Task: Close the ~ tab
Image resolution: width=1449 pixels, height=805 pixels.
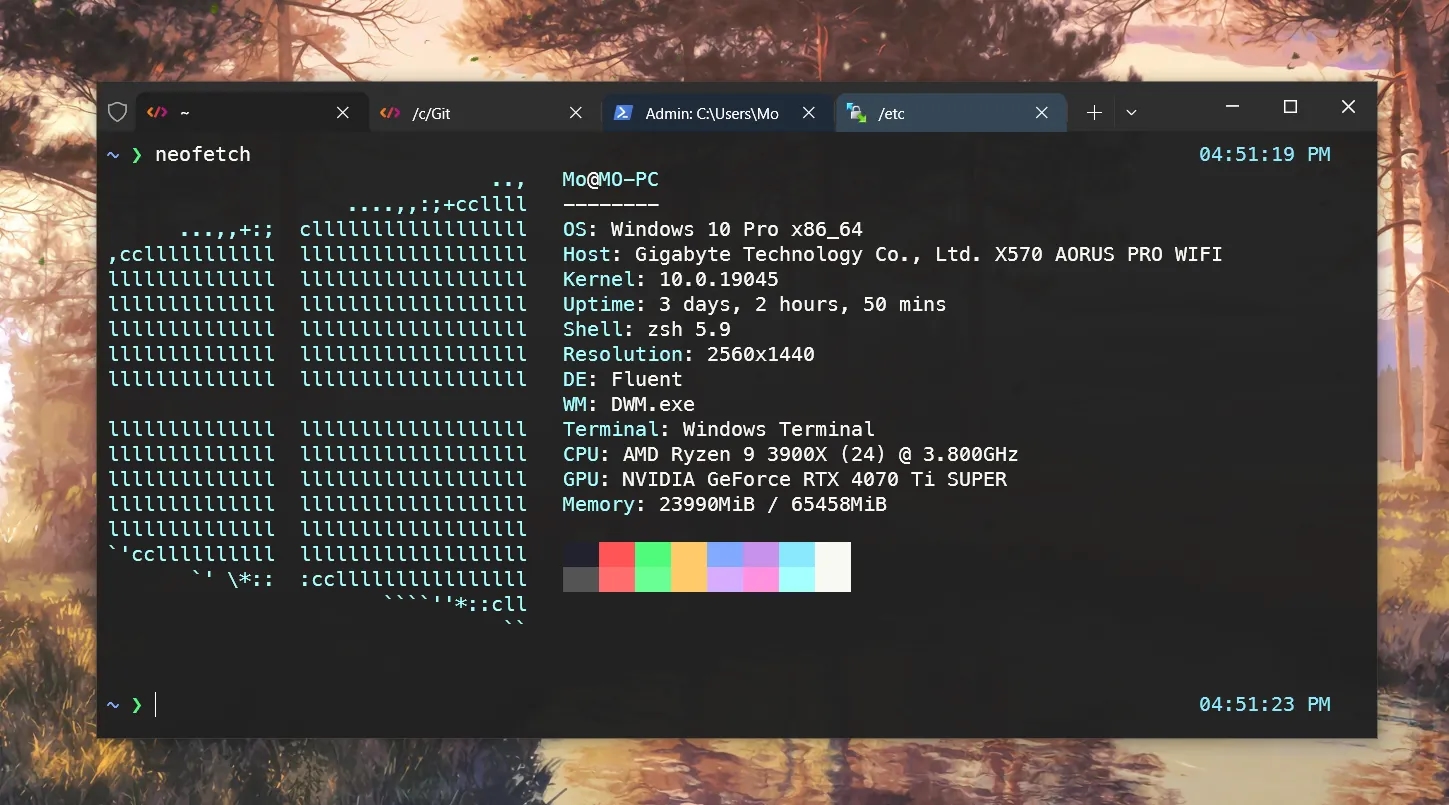Action: coord(343,113)
